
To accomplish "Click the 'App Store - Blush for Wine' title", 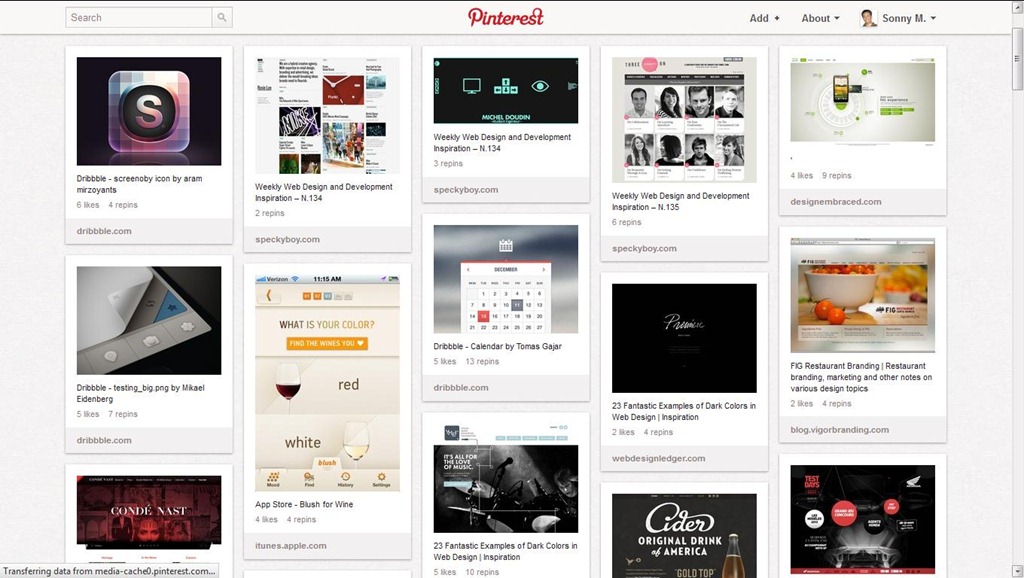I will click(x=304, y=504).
